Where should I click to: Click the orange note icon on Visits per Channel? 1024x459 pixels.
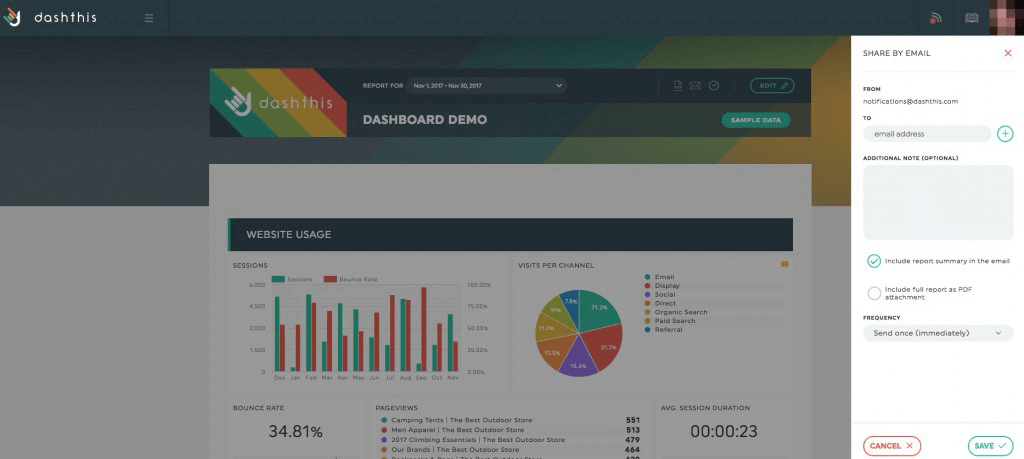click(784, 264)
